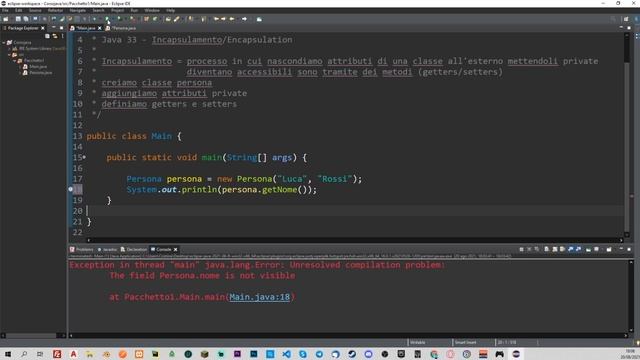
Task: Open the Edit menu
Action: 19,10
